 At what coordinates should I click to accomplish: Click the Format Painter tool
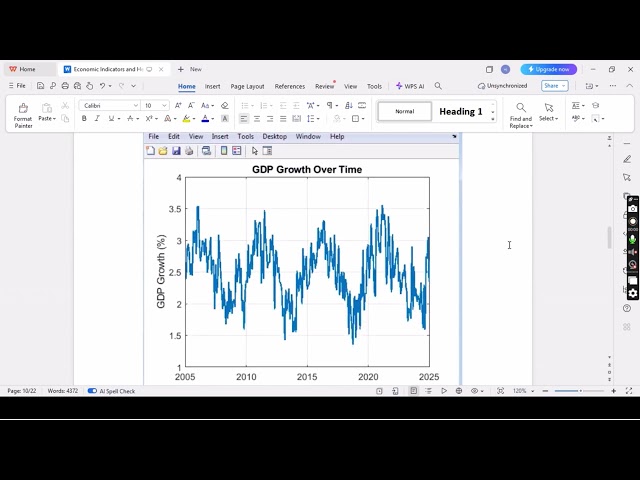point(23,115)
